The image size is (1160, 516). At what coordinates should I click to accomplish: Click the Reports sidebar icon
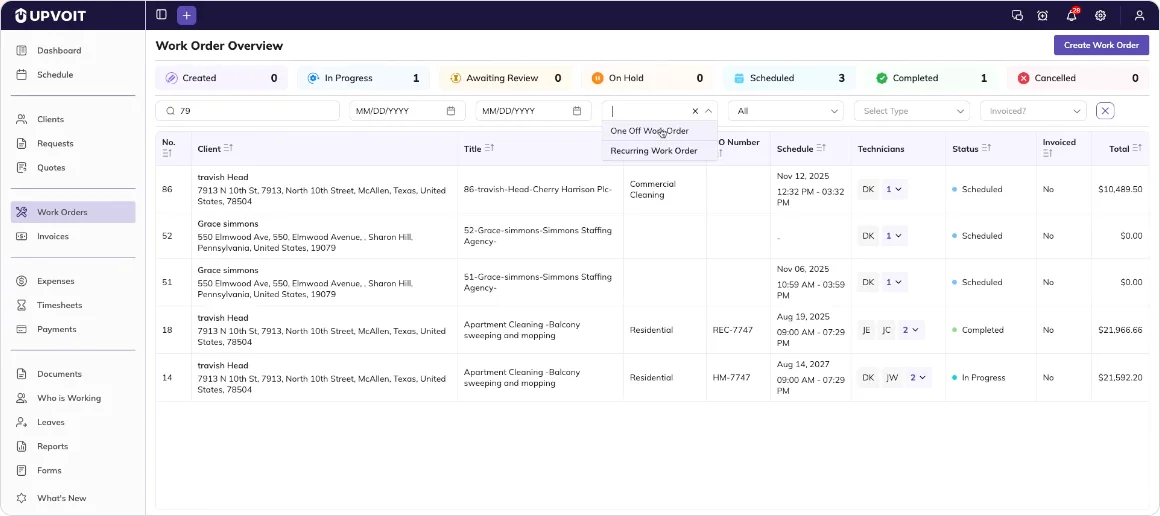point(21,446)
